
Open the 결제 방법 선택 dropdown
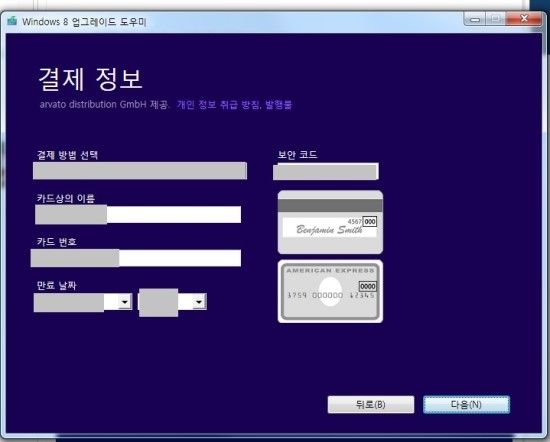point(140,171)
